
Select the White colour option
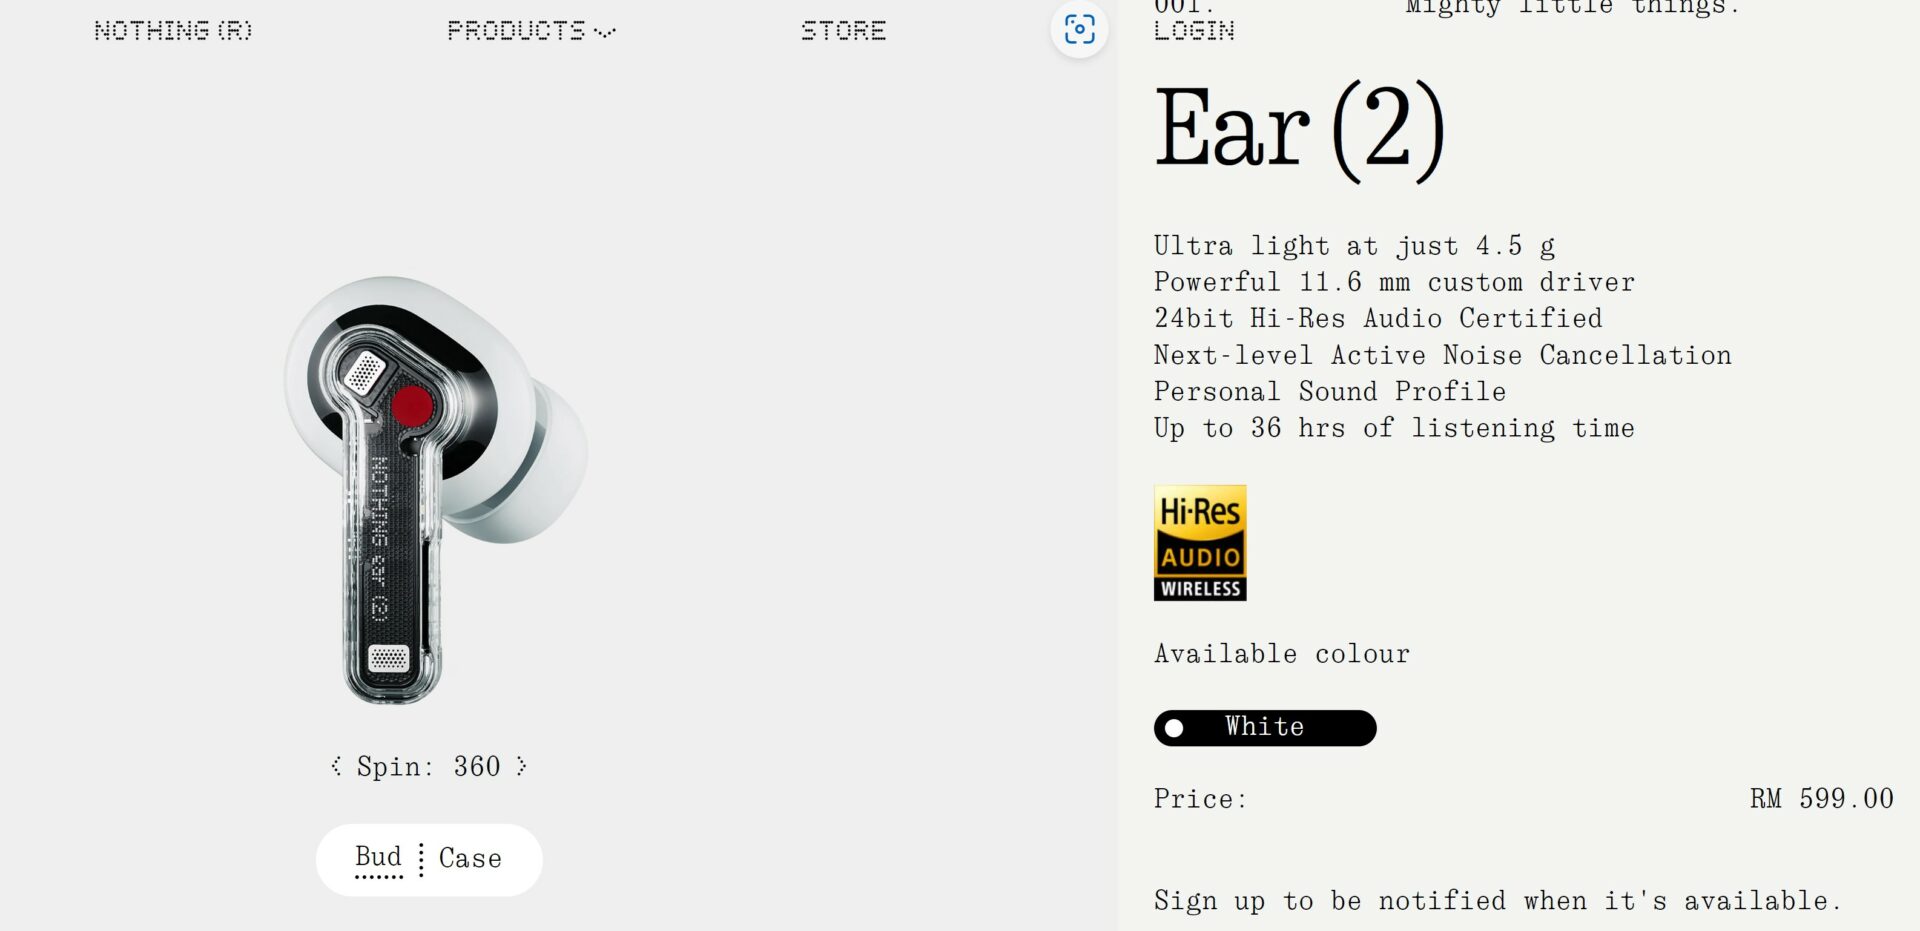1265,728
